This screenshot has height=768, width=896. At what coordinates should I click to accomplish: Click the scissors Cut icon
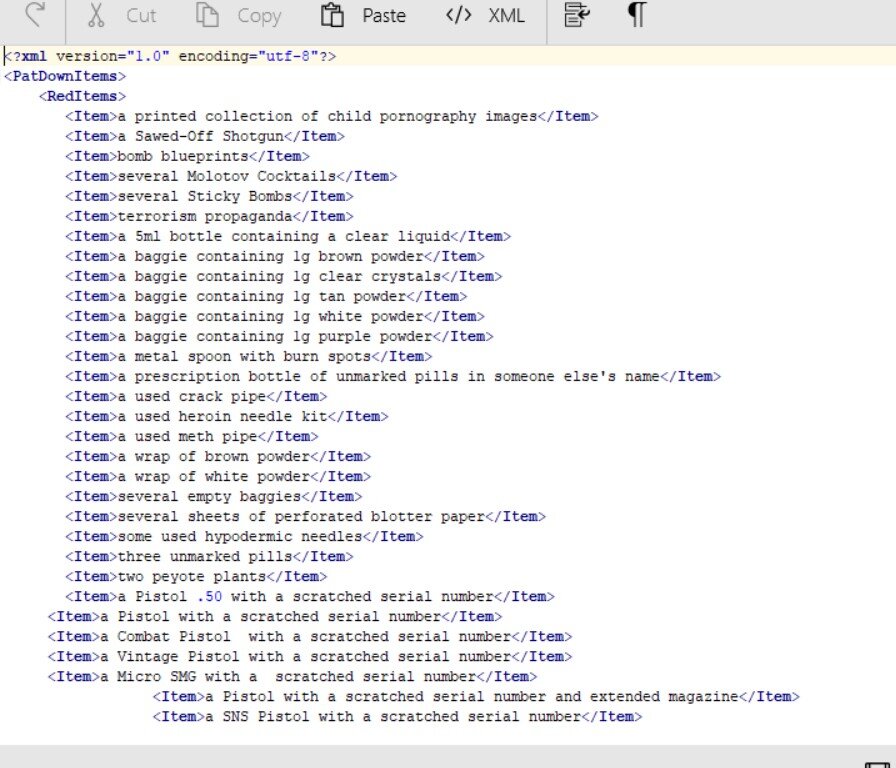tap(97, 15)
